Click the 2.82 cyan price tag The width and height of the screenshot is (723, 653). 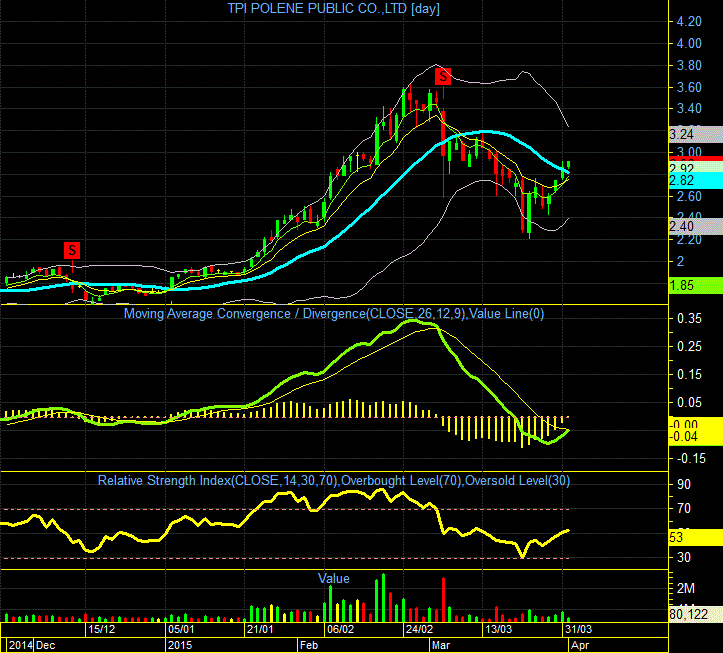[695, 180]
